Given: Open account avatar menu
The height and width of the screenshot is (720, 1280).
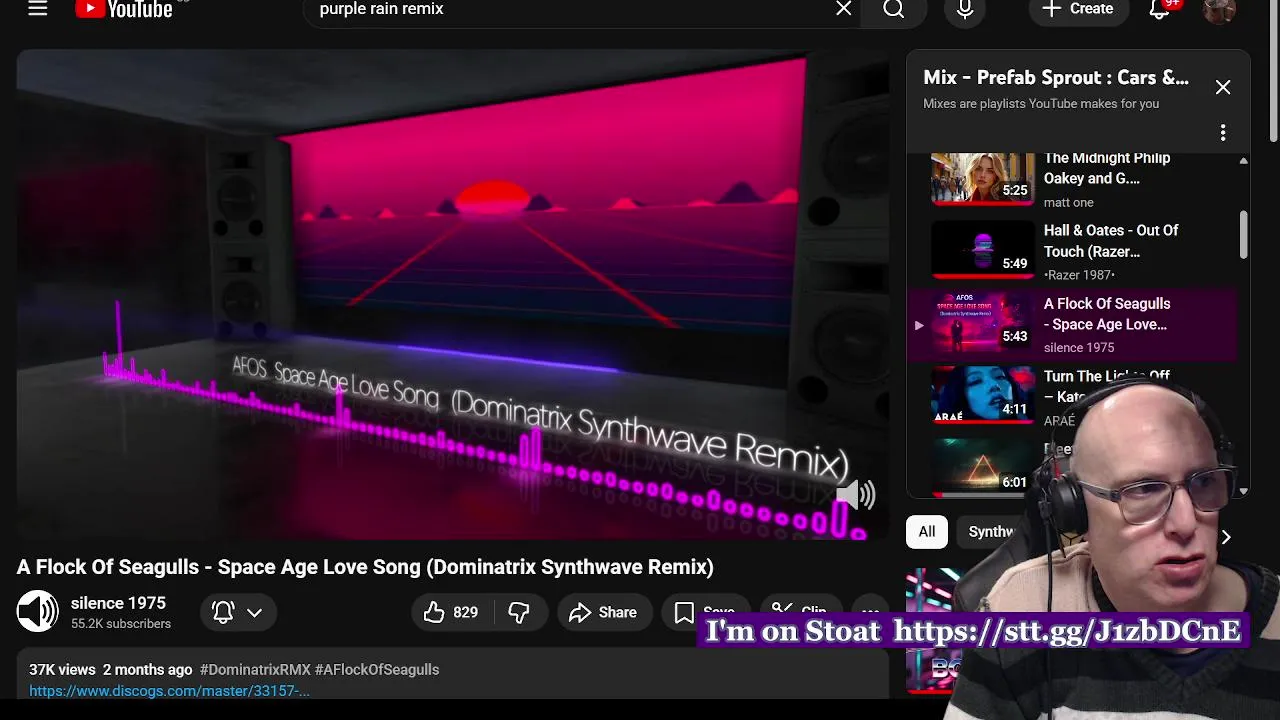Looking at the screenshot, I should click(1219, 9).
